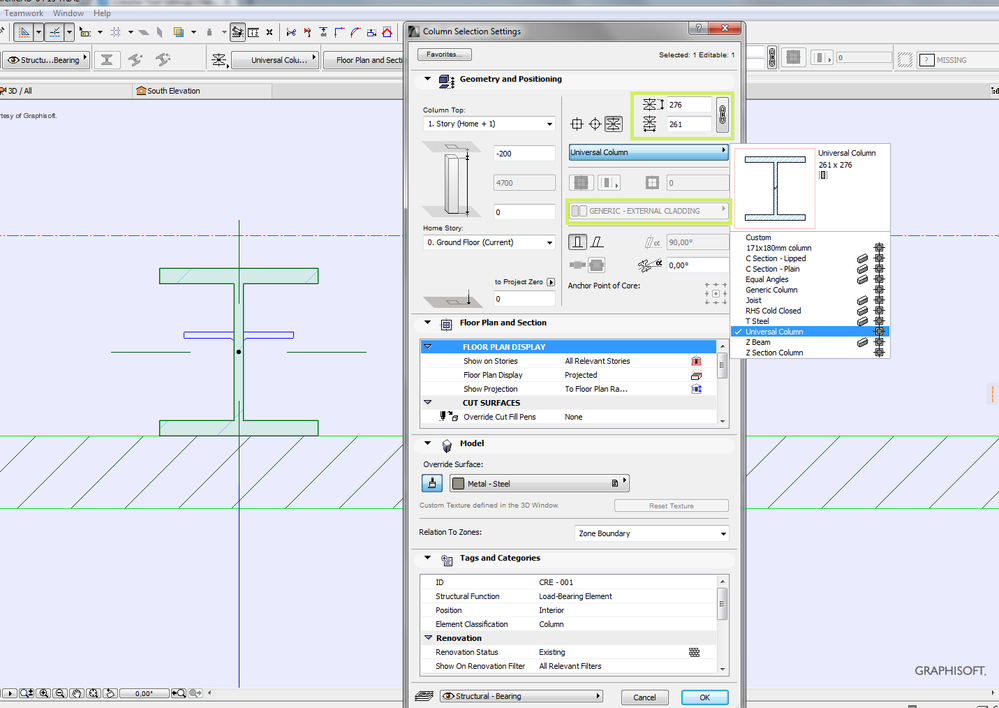Select rectangular column cross-section type
The width and height of the screenshot is (999, 708).
(x=577, y=124)
